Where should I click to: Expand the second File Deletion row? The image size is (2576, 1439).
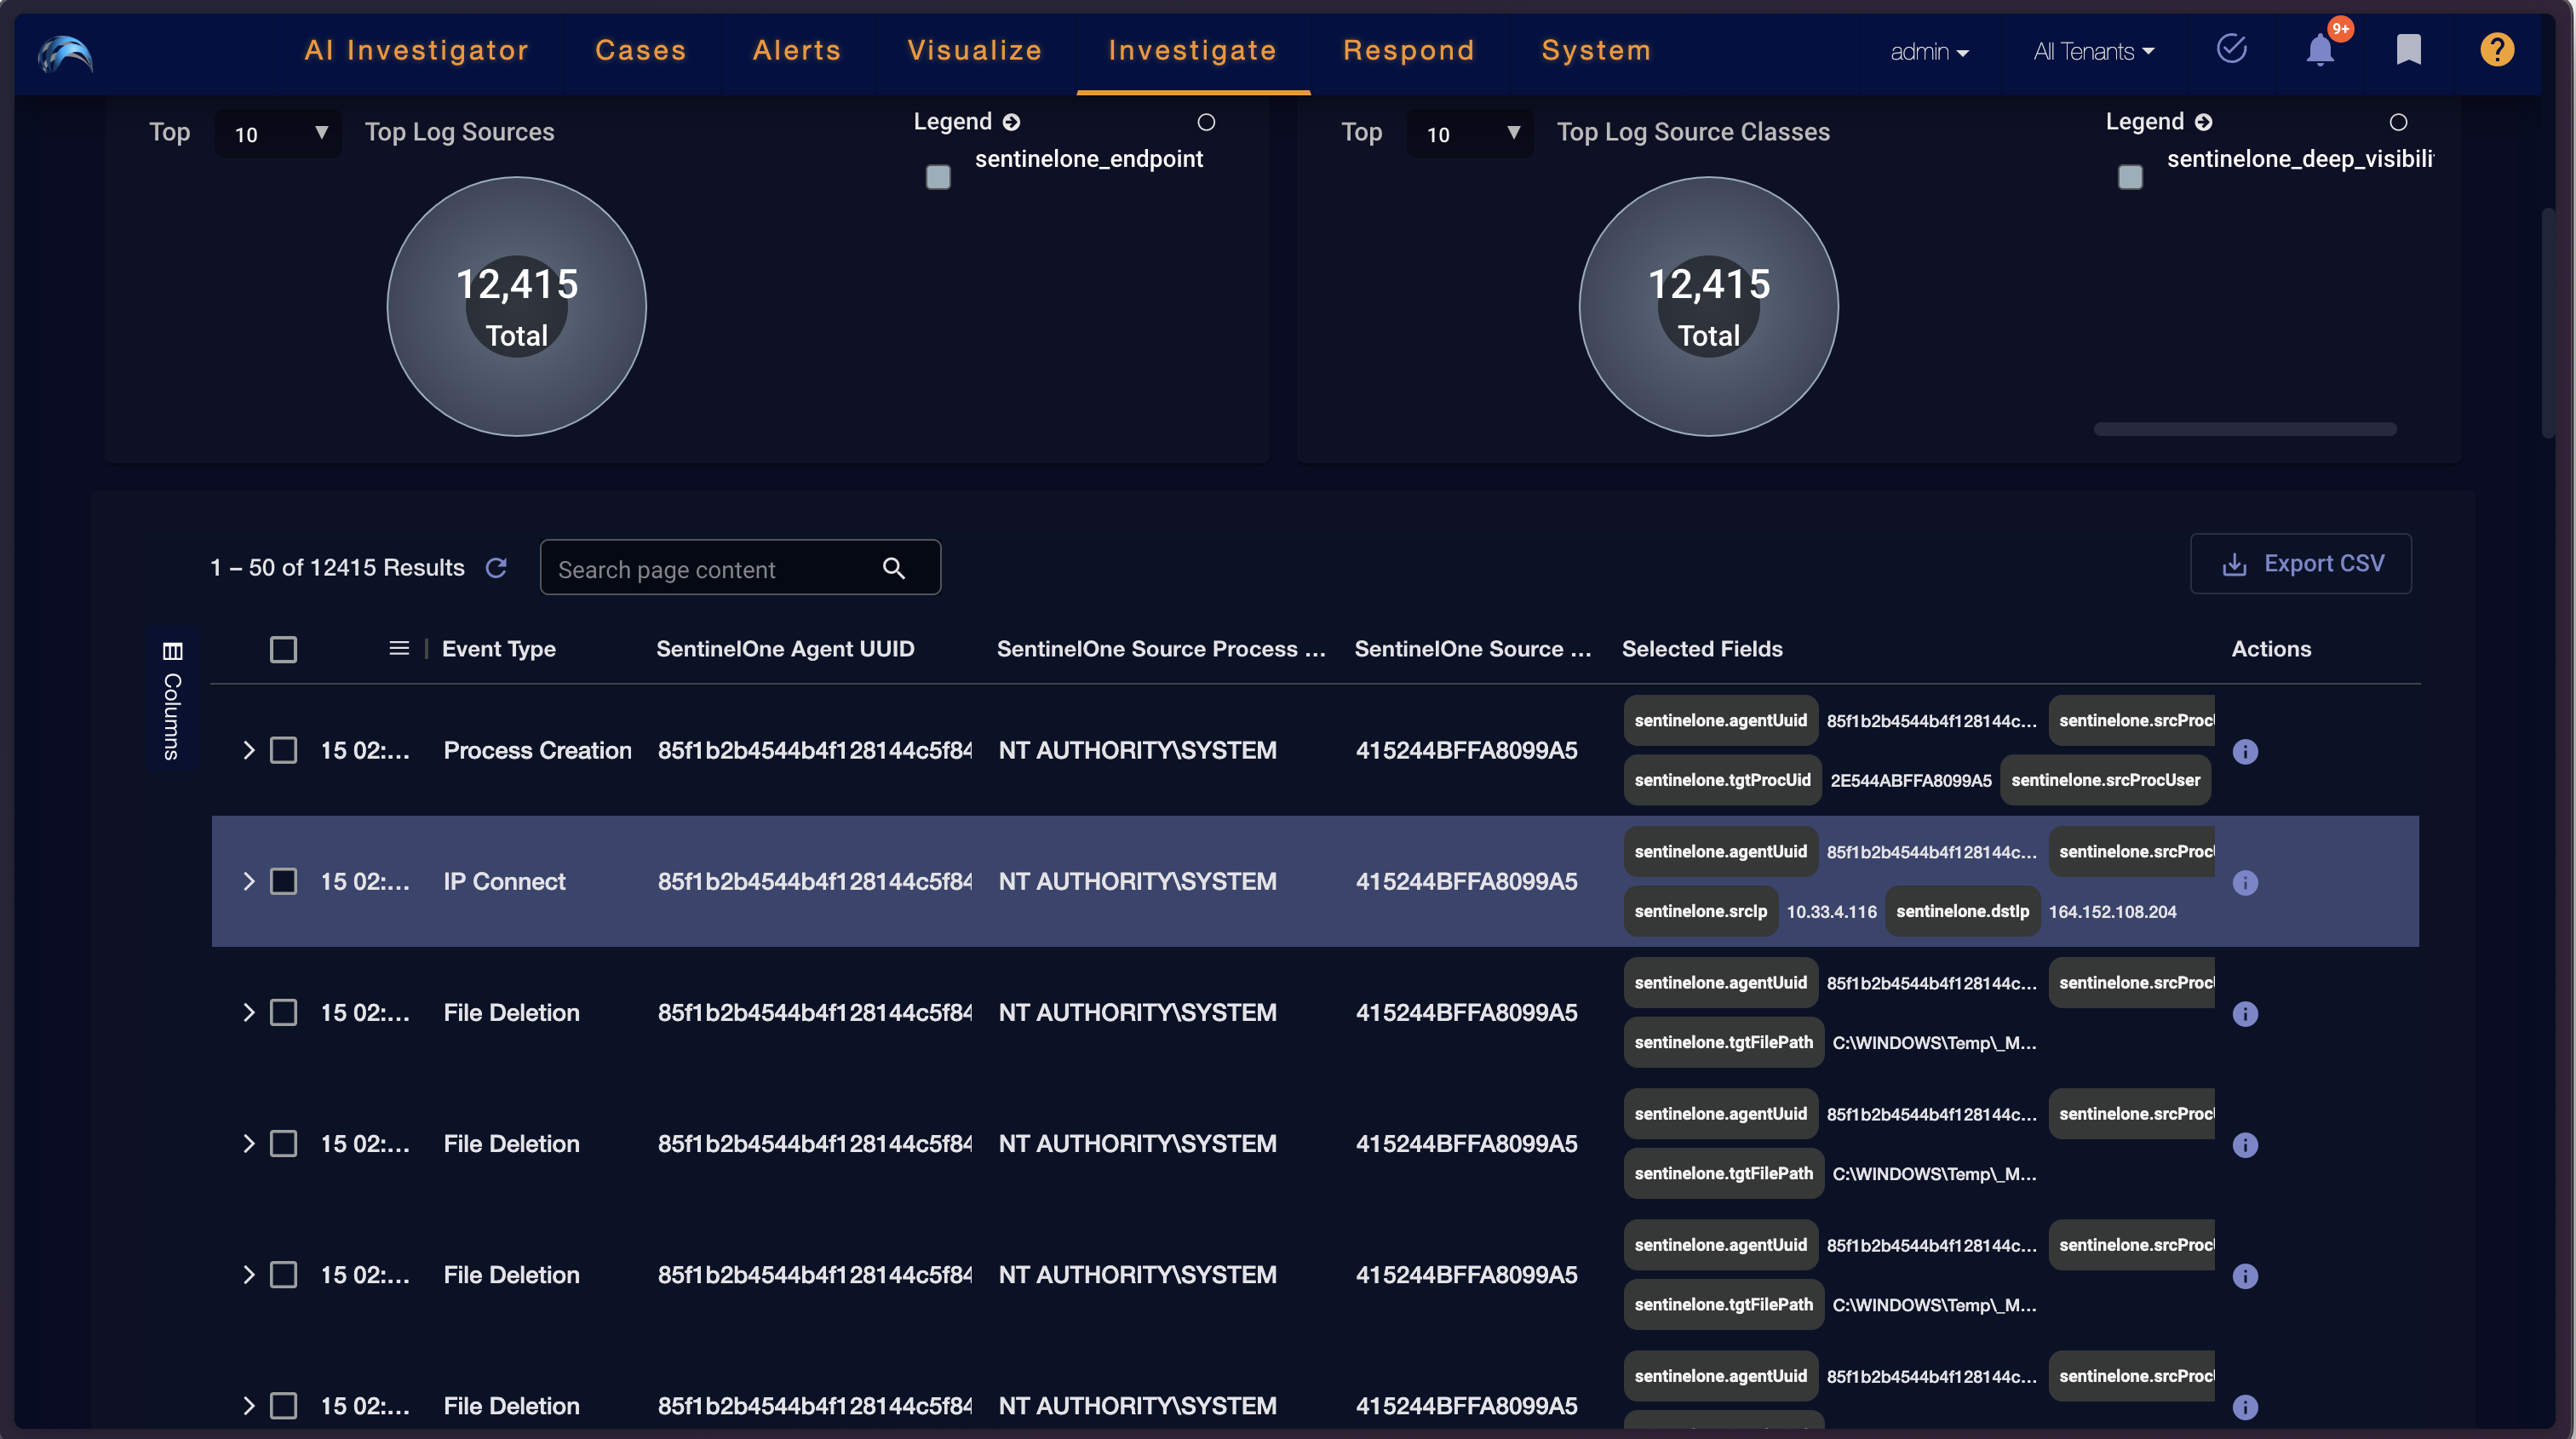point(248,1143)
